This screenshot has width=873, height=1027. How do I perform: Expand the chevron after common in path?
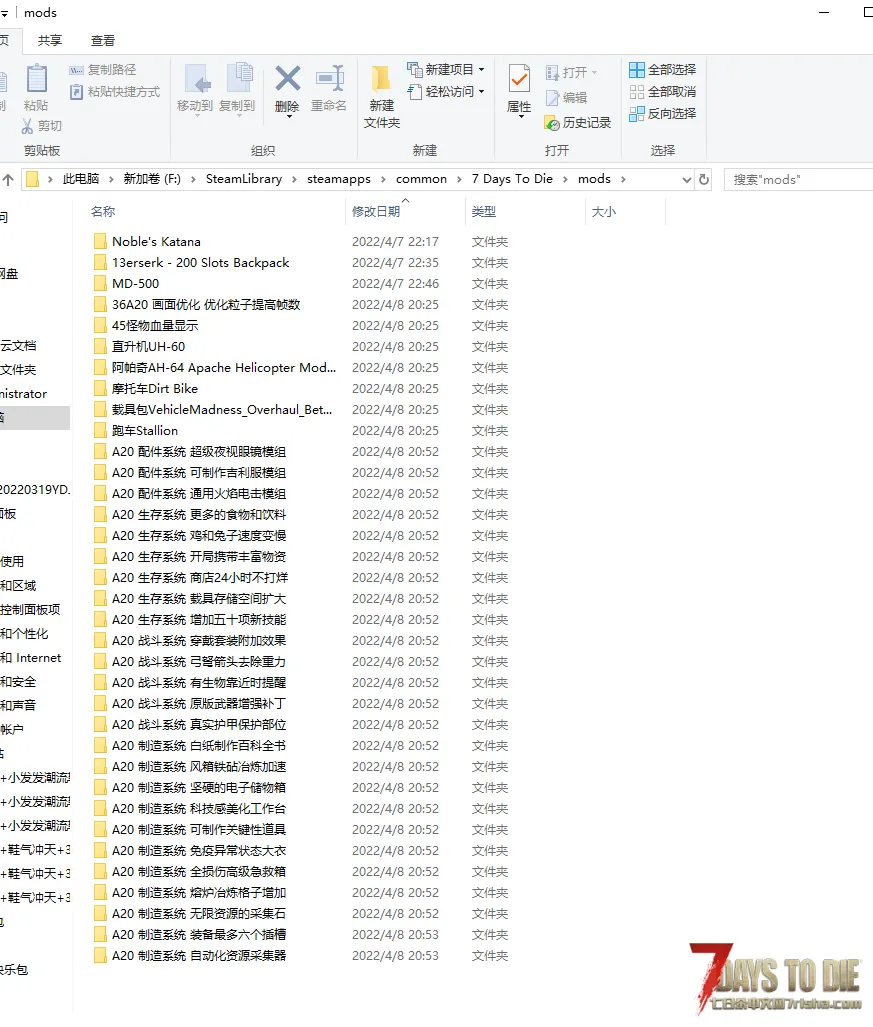459,179
